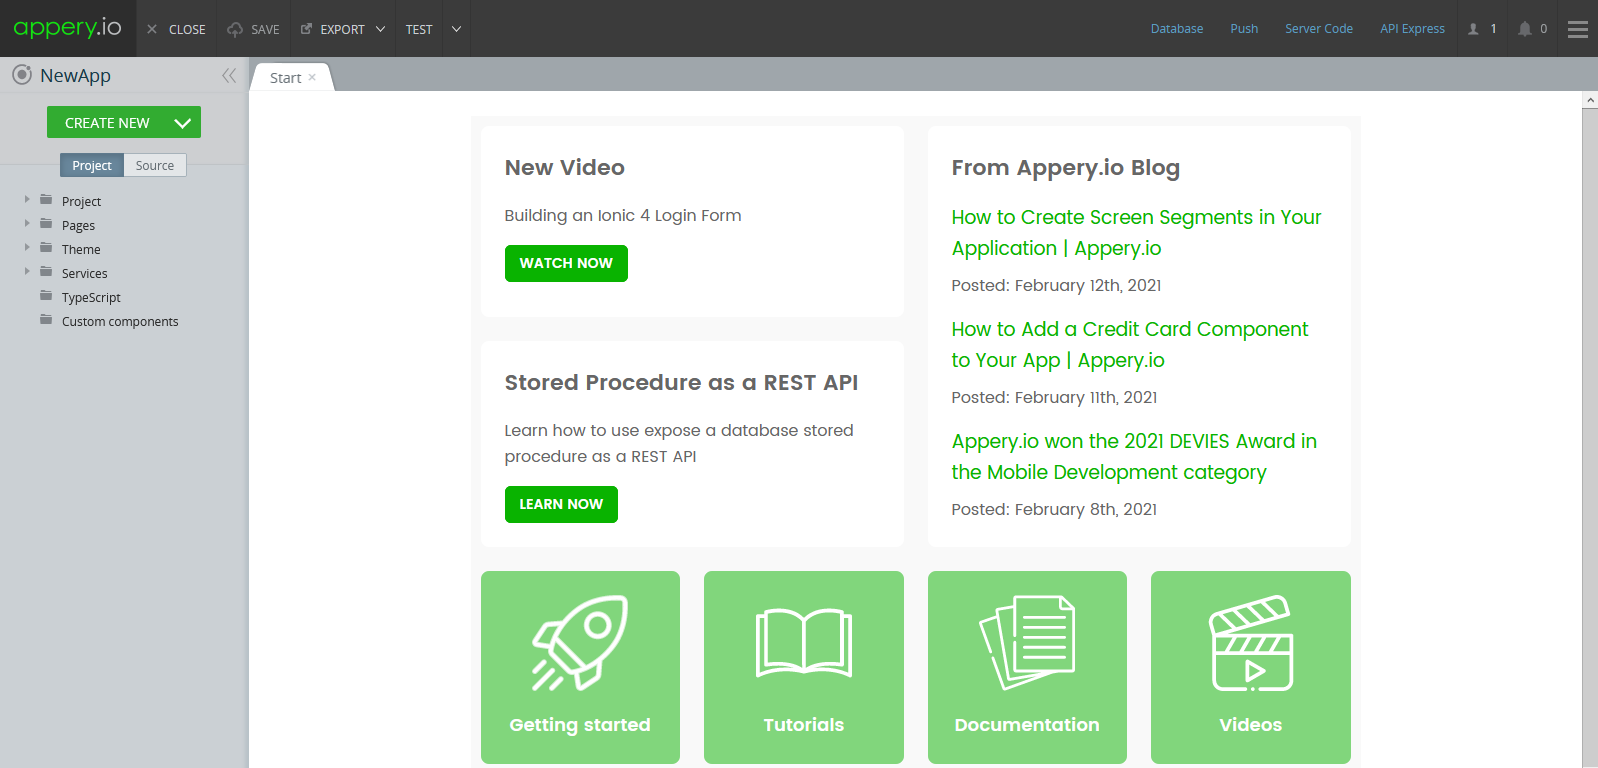Open the Videos tile

pos(1251,667)
